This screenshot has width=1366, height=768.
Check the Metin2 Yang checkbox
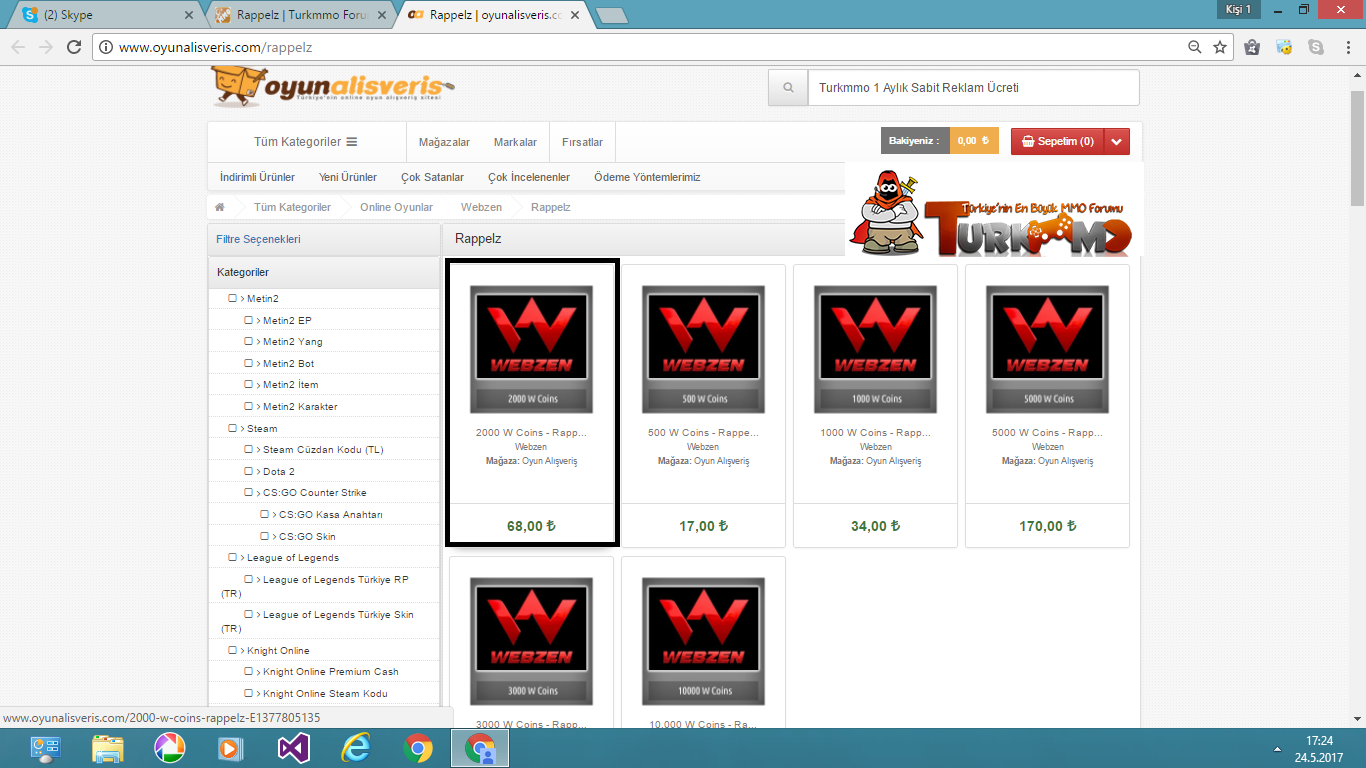point(249,341)
